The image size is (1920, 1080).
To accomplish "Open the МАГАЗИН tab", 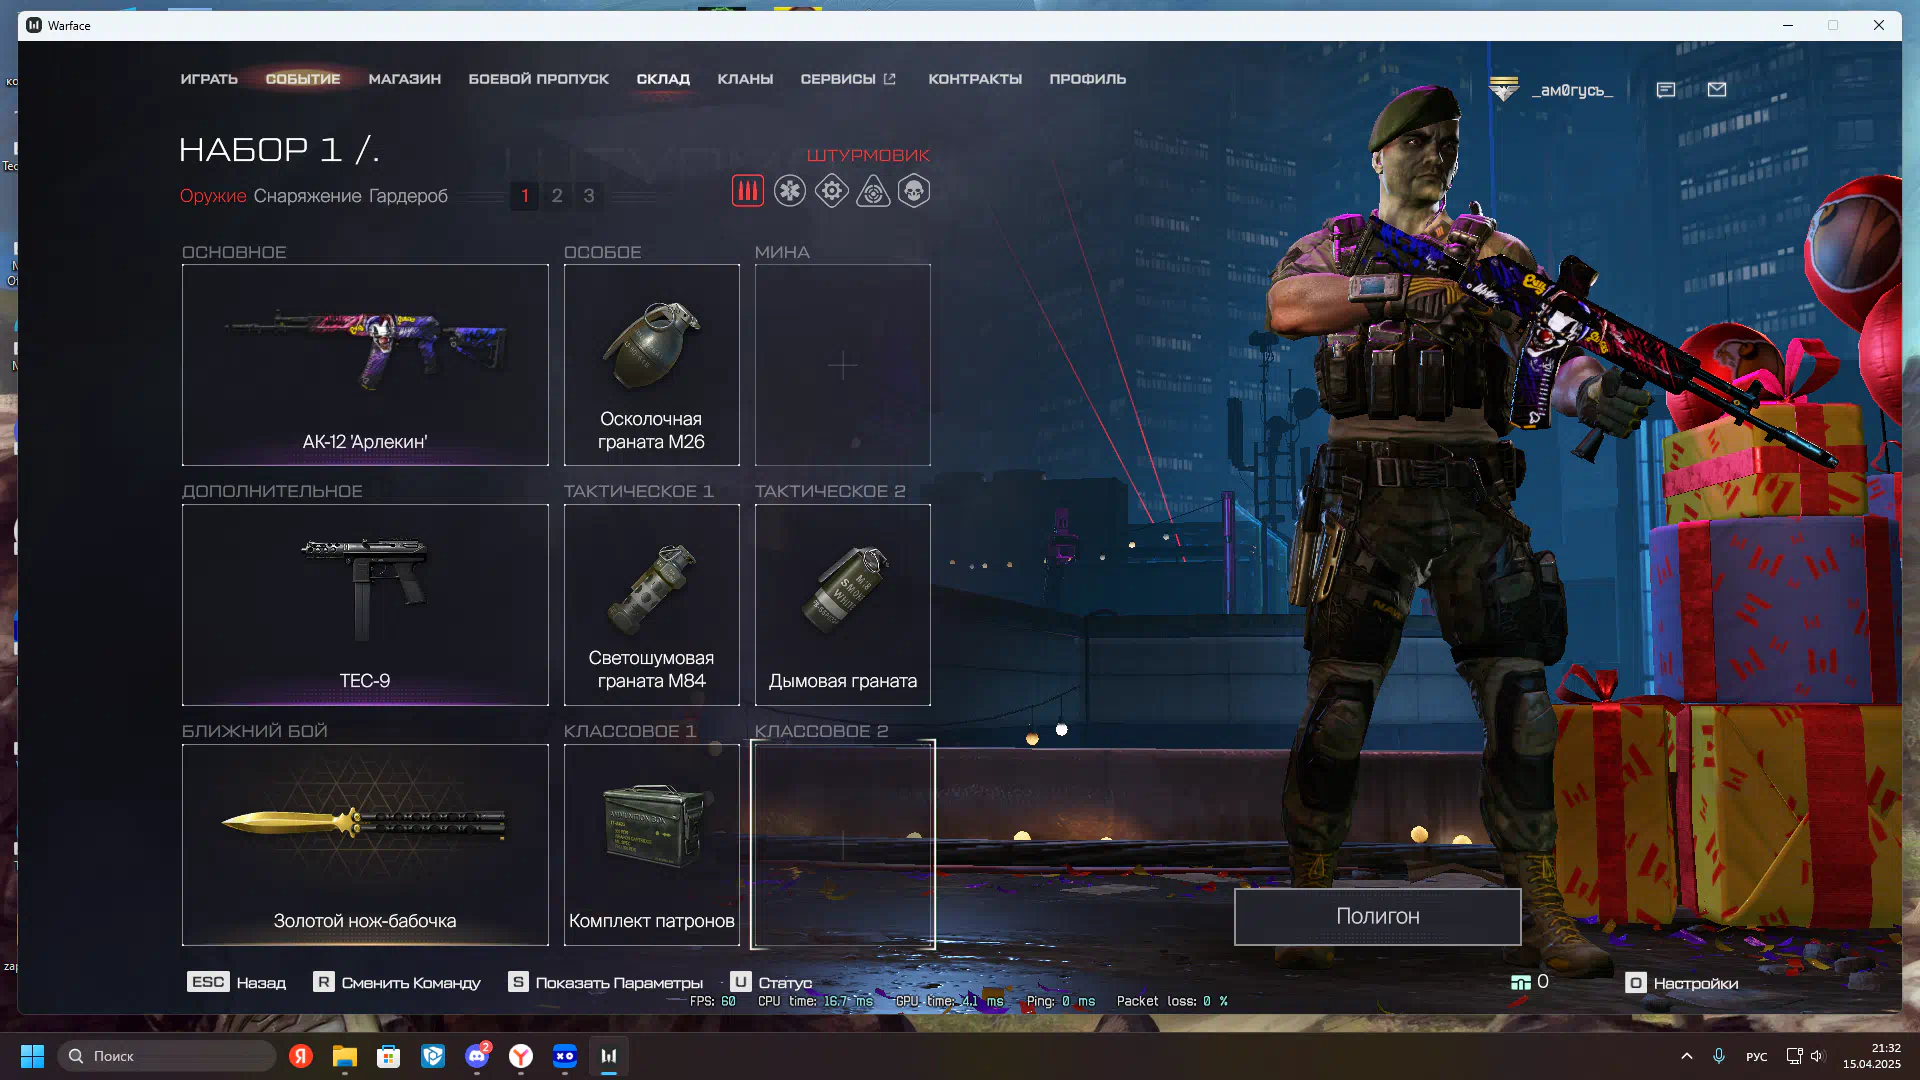I will tap(404, 79).
